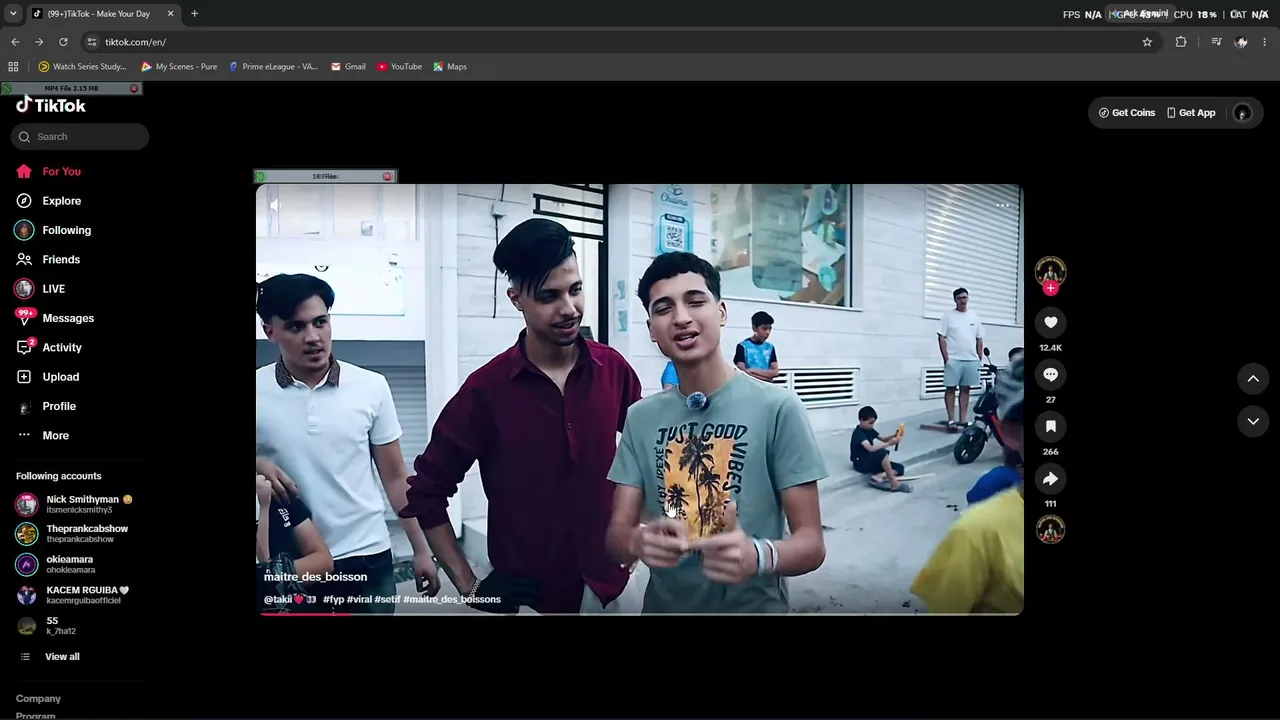Open the @takii mention in the caption
1280x720 pixels.
point(289,599)
